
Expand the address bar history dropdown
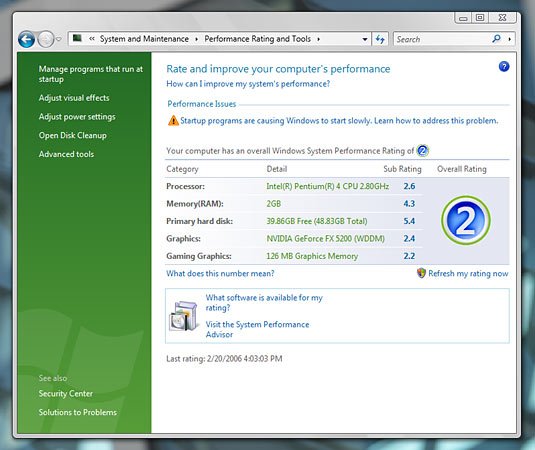point(365,39)
